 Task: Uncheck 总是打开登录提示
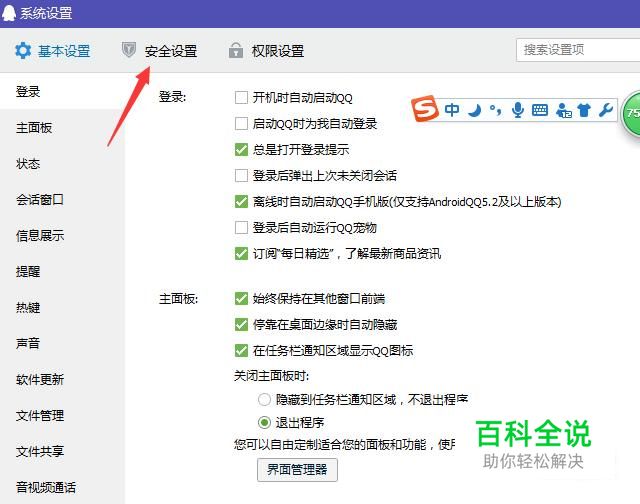click(241, 149)
